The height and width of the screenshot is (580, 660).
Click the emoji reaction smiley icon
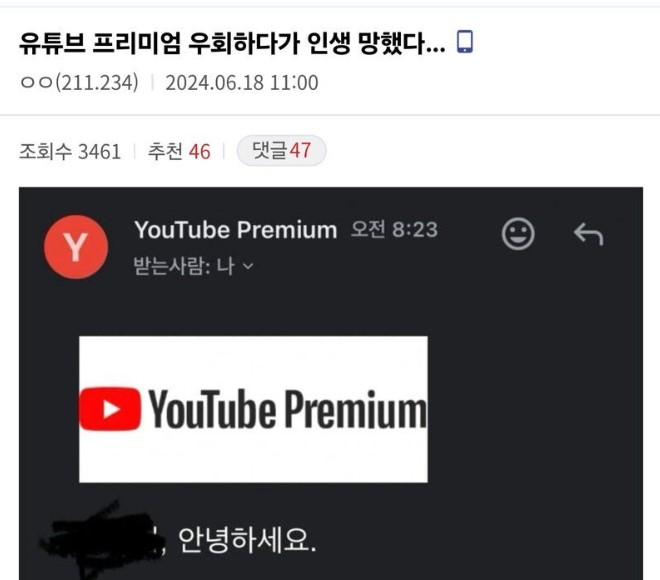pyautogui.click(x=518, y=234)
